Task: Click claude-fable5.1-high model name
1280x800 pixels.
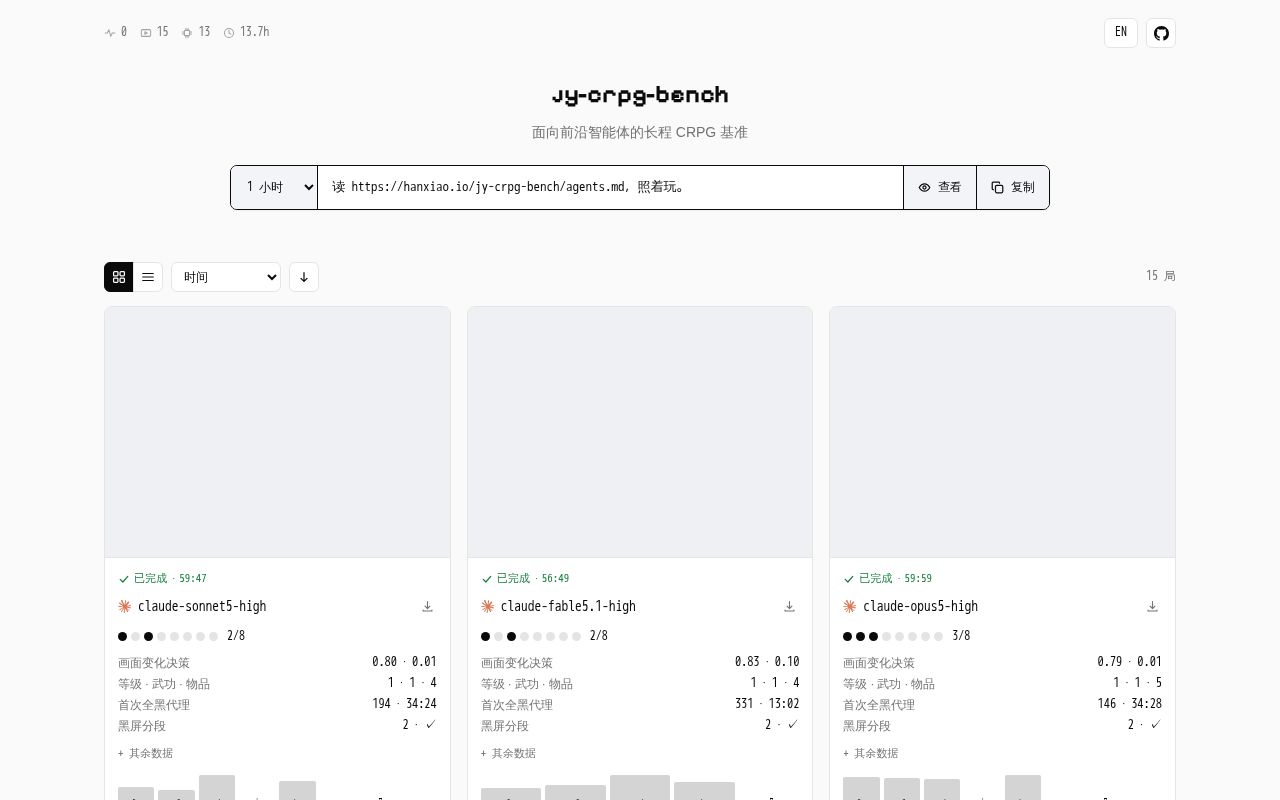Action: (x=568, y=606)
